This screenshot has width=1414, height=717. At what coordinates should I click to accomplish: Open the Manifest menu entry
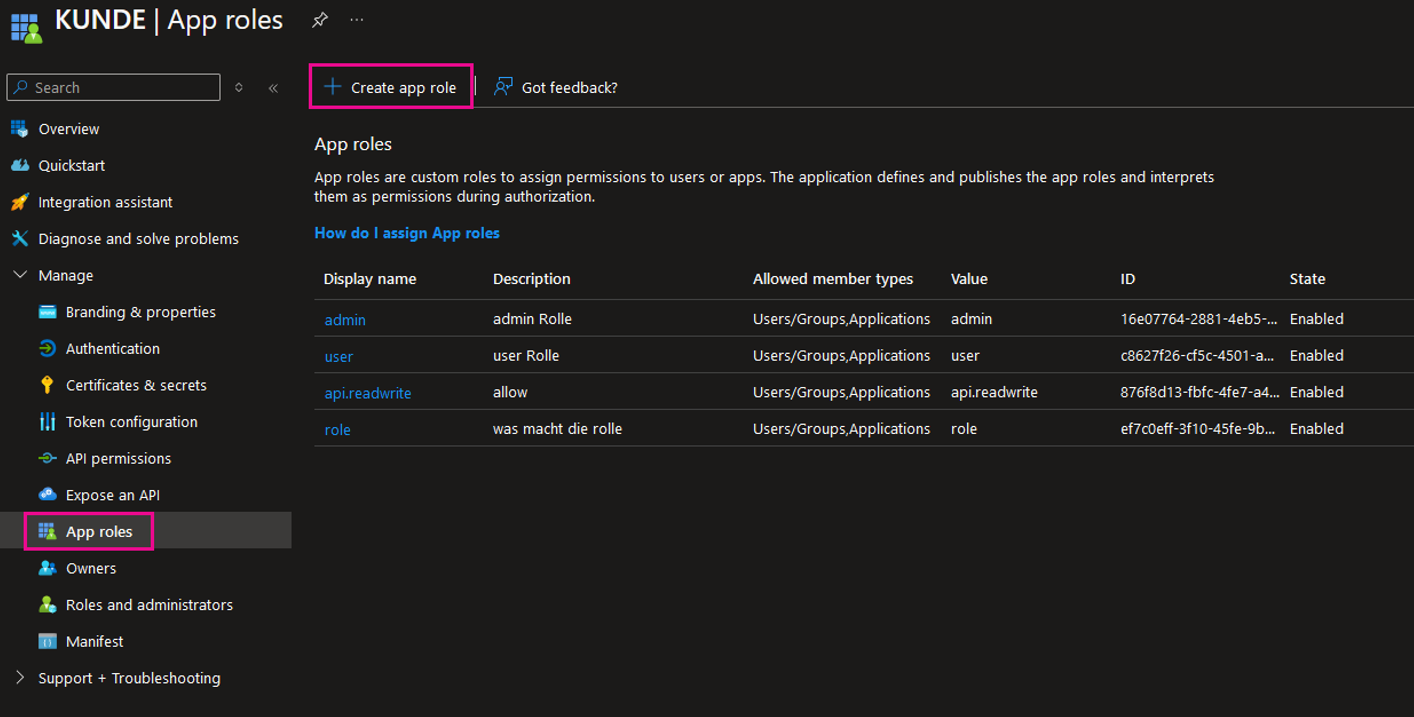coord(94,642)
